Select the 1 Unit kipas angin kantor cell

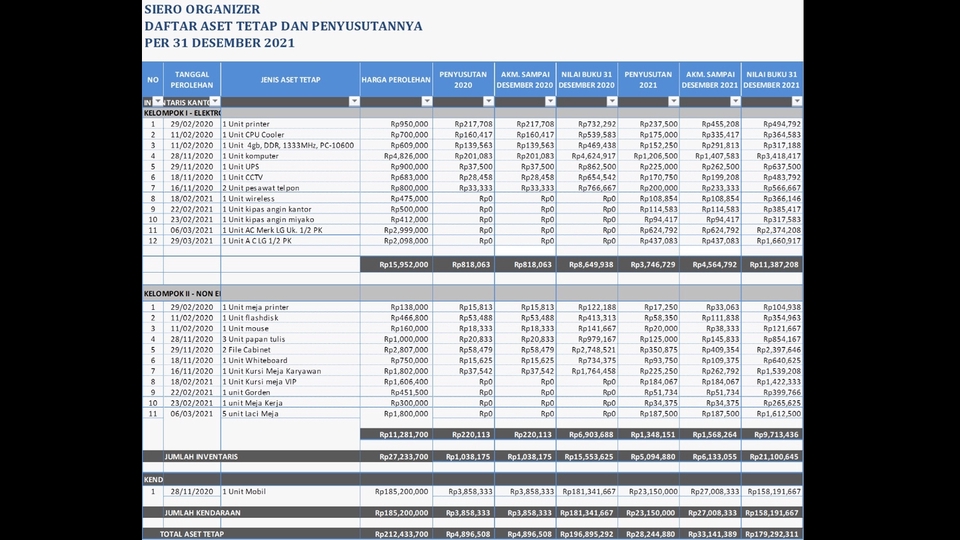pyautogui.click(x=290, y=209)
